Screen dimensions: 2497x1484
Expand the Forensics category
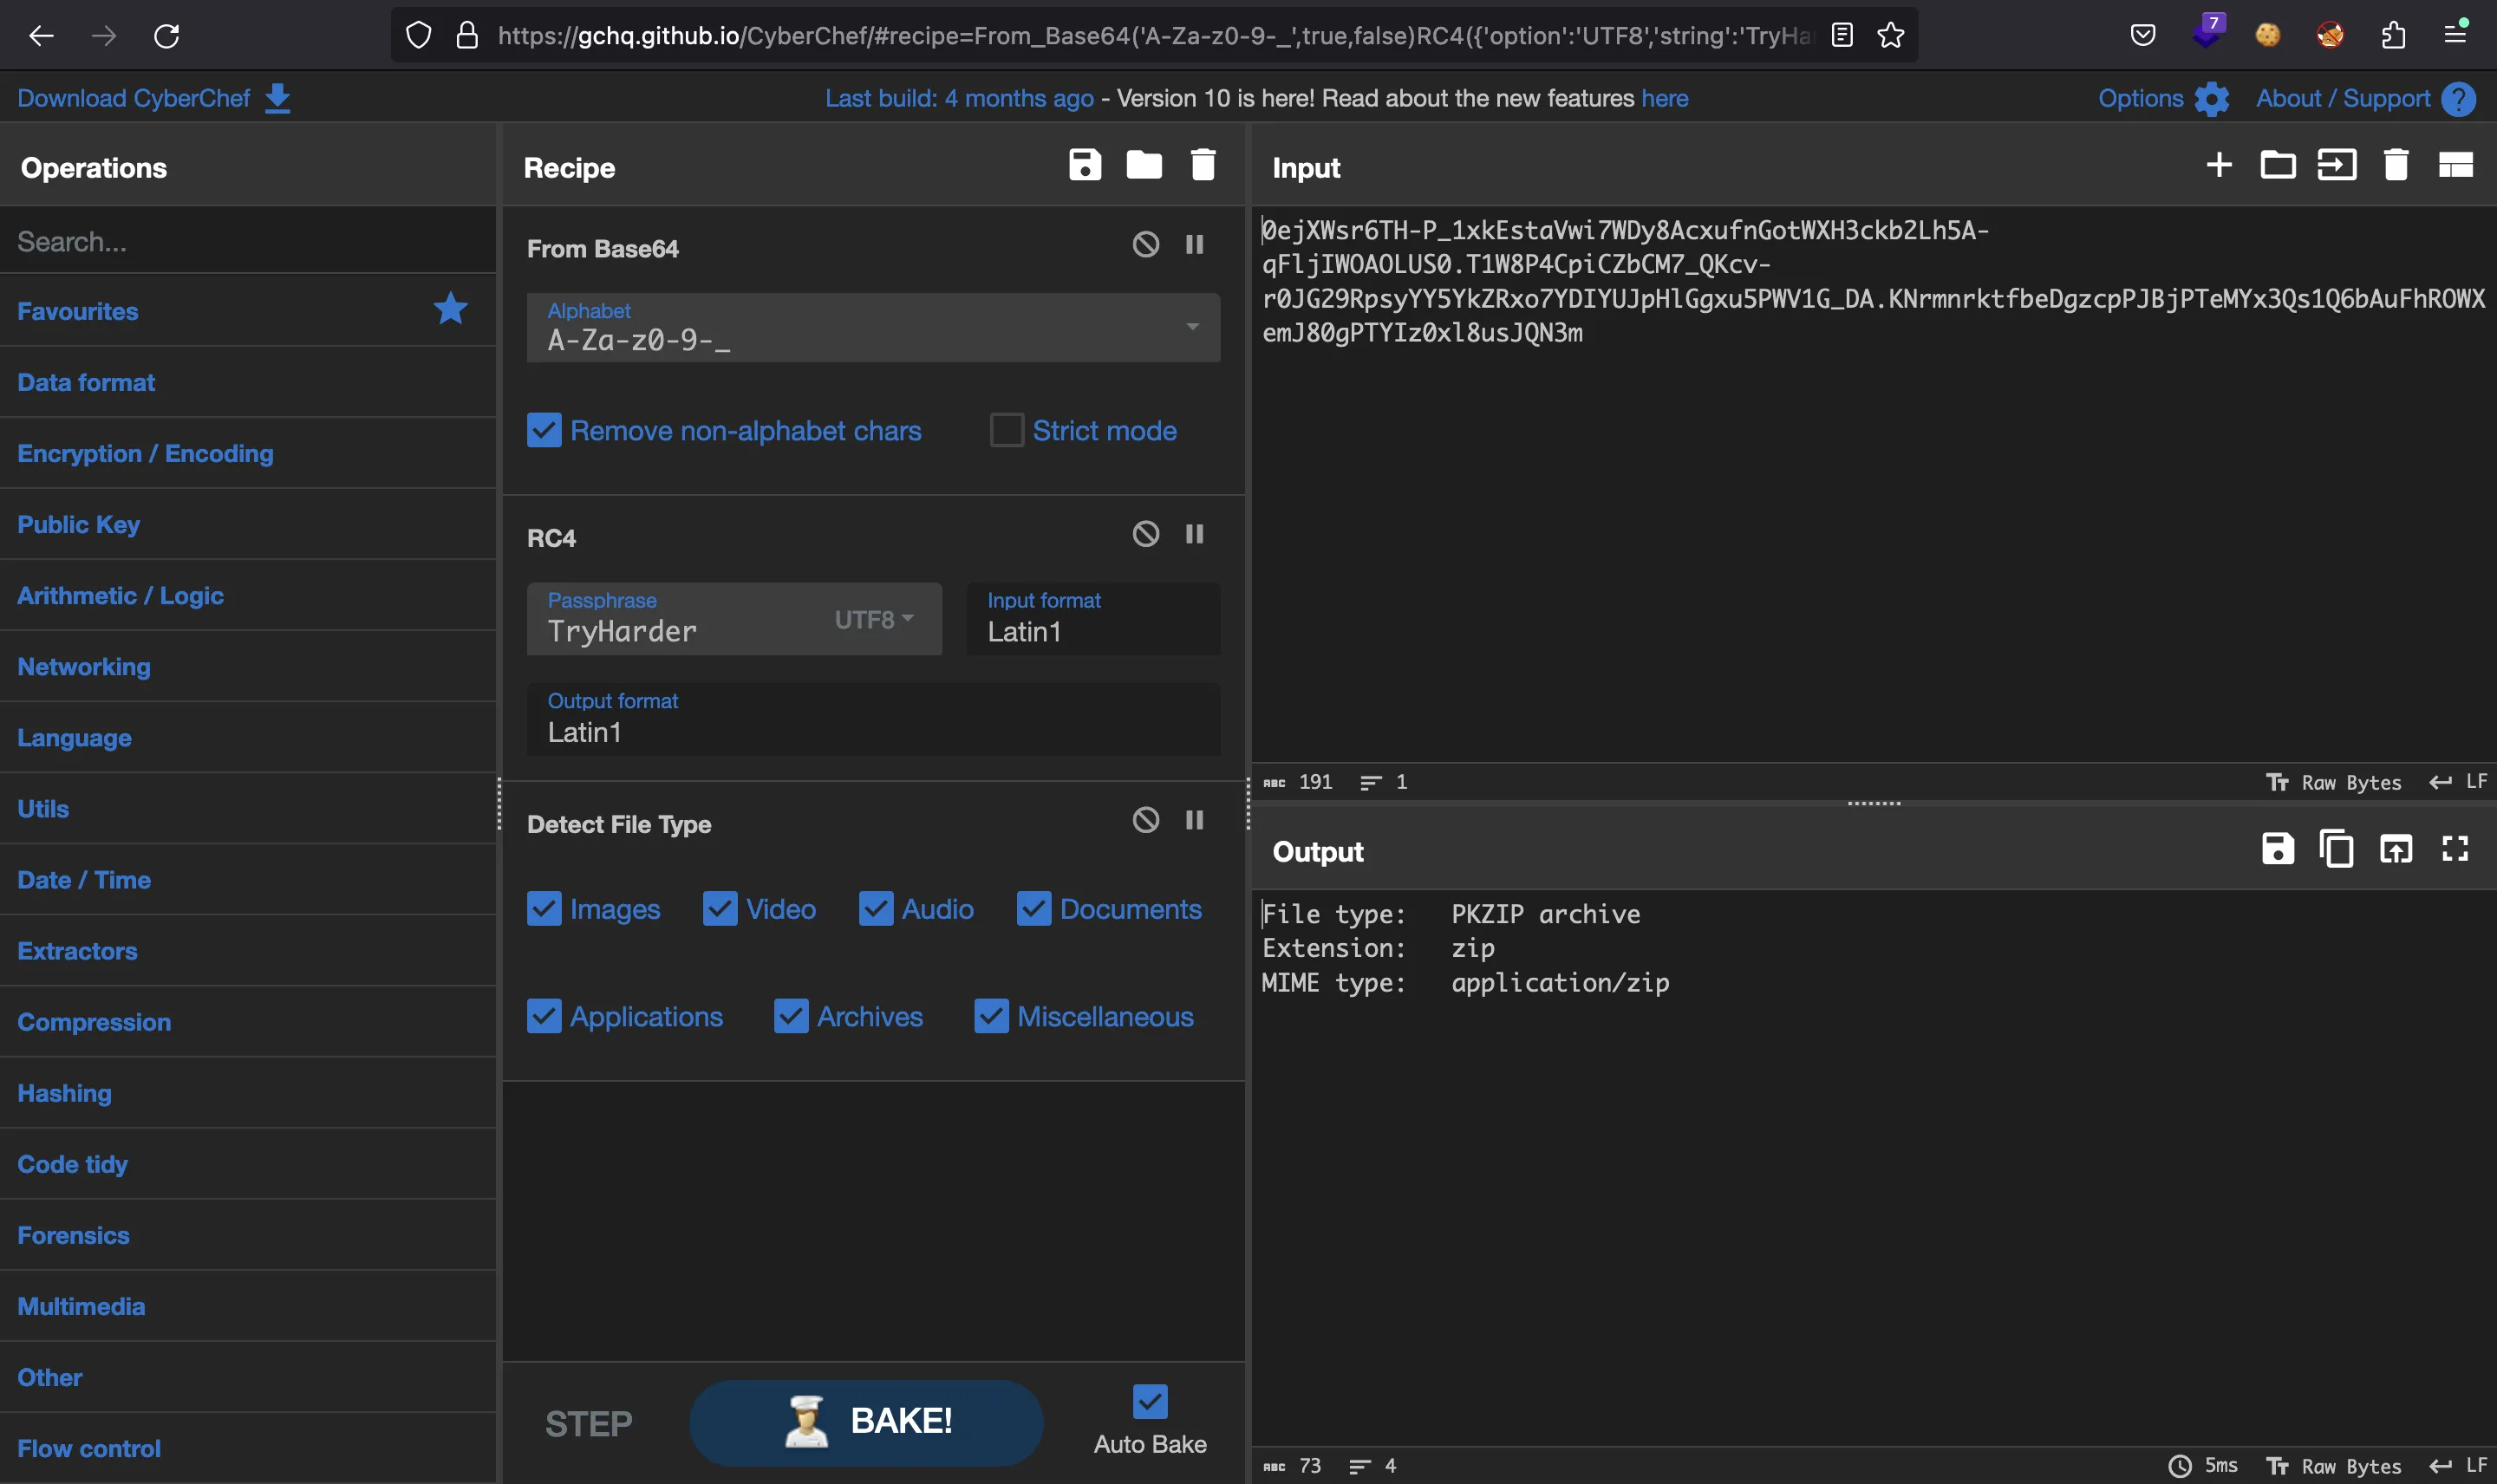(248, 1235)
